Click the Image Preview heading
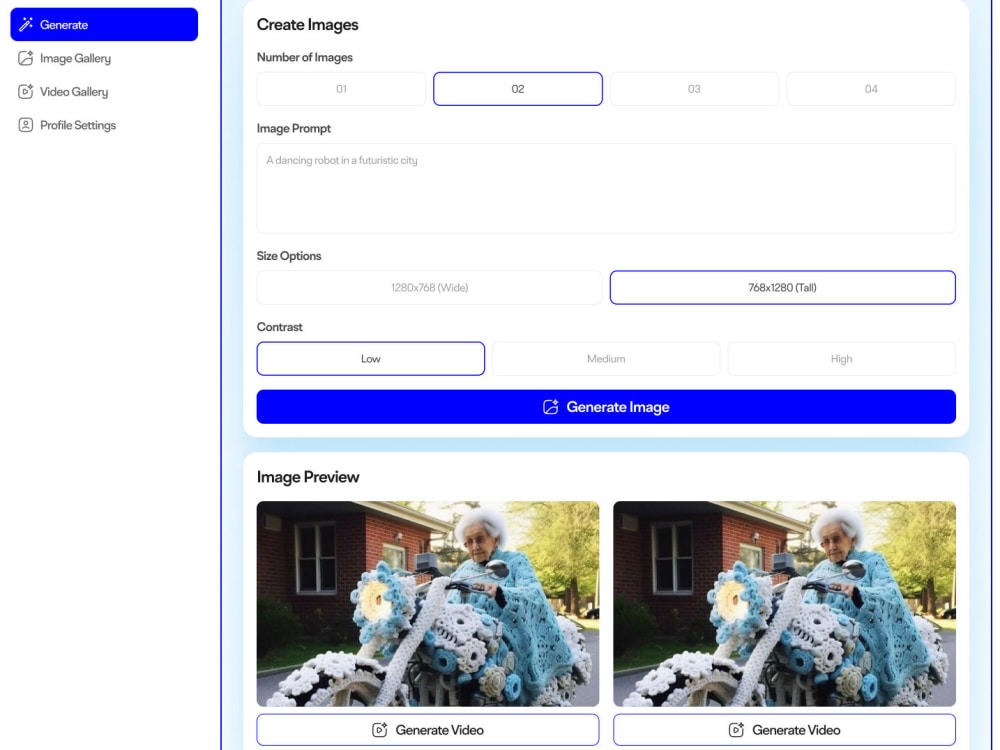Screen dimensions: 1000x750 tap(308, 477)
